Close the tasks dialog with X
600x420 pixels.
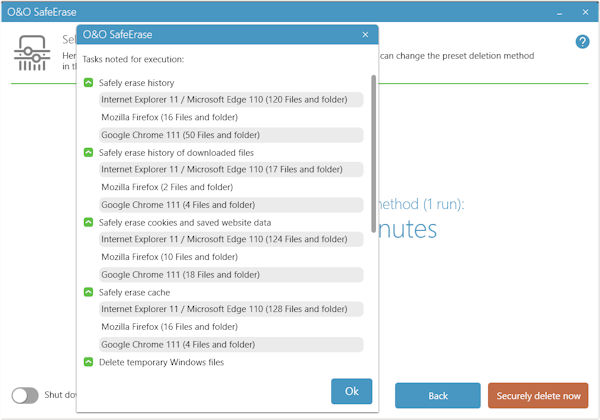365,35
